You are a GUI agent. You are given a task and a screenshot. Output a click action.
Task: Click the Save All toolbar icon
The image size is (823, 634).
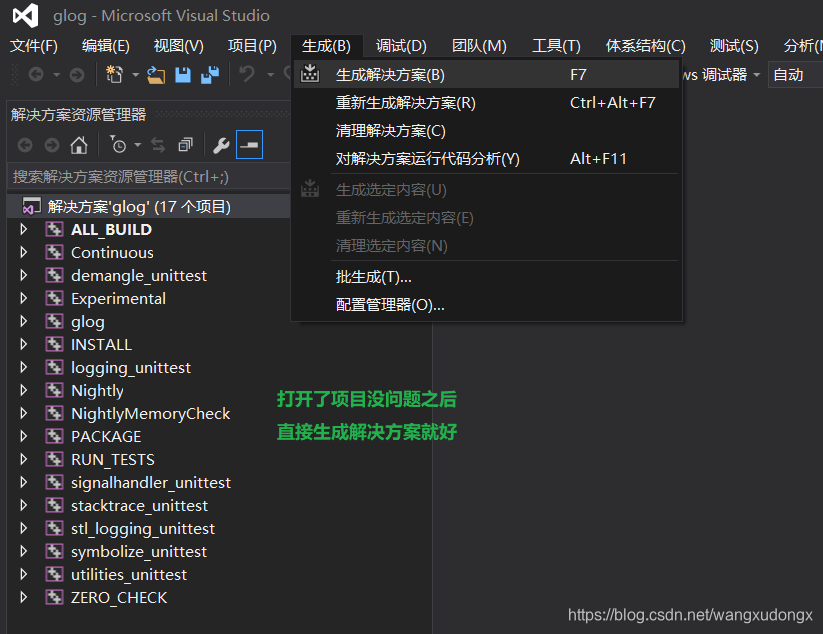tap(210, 75)
